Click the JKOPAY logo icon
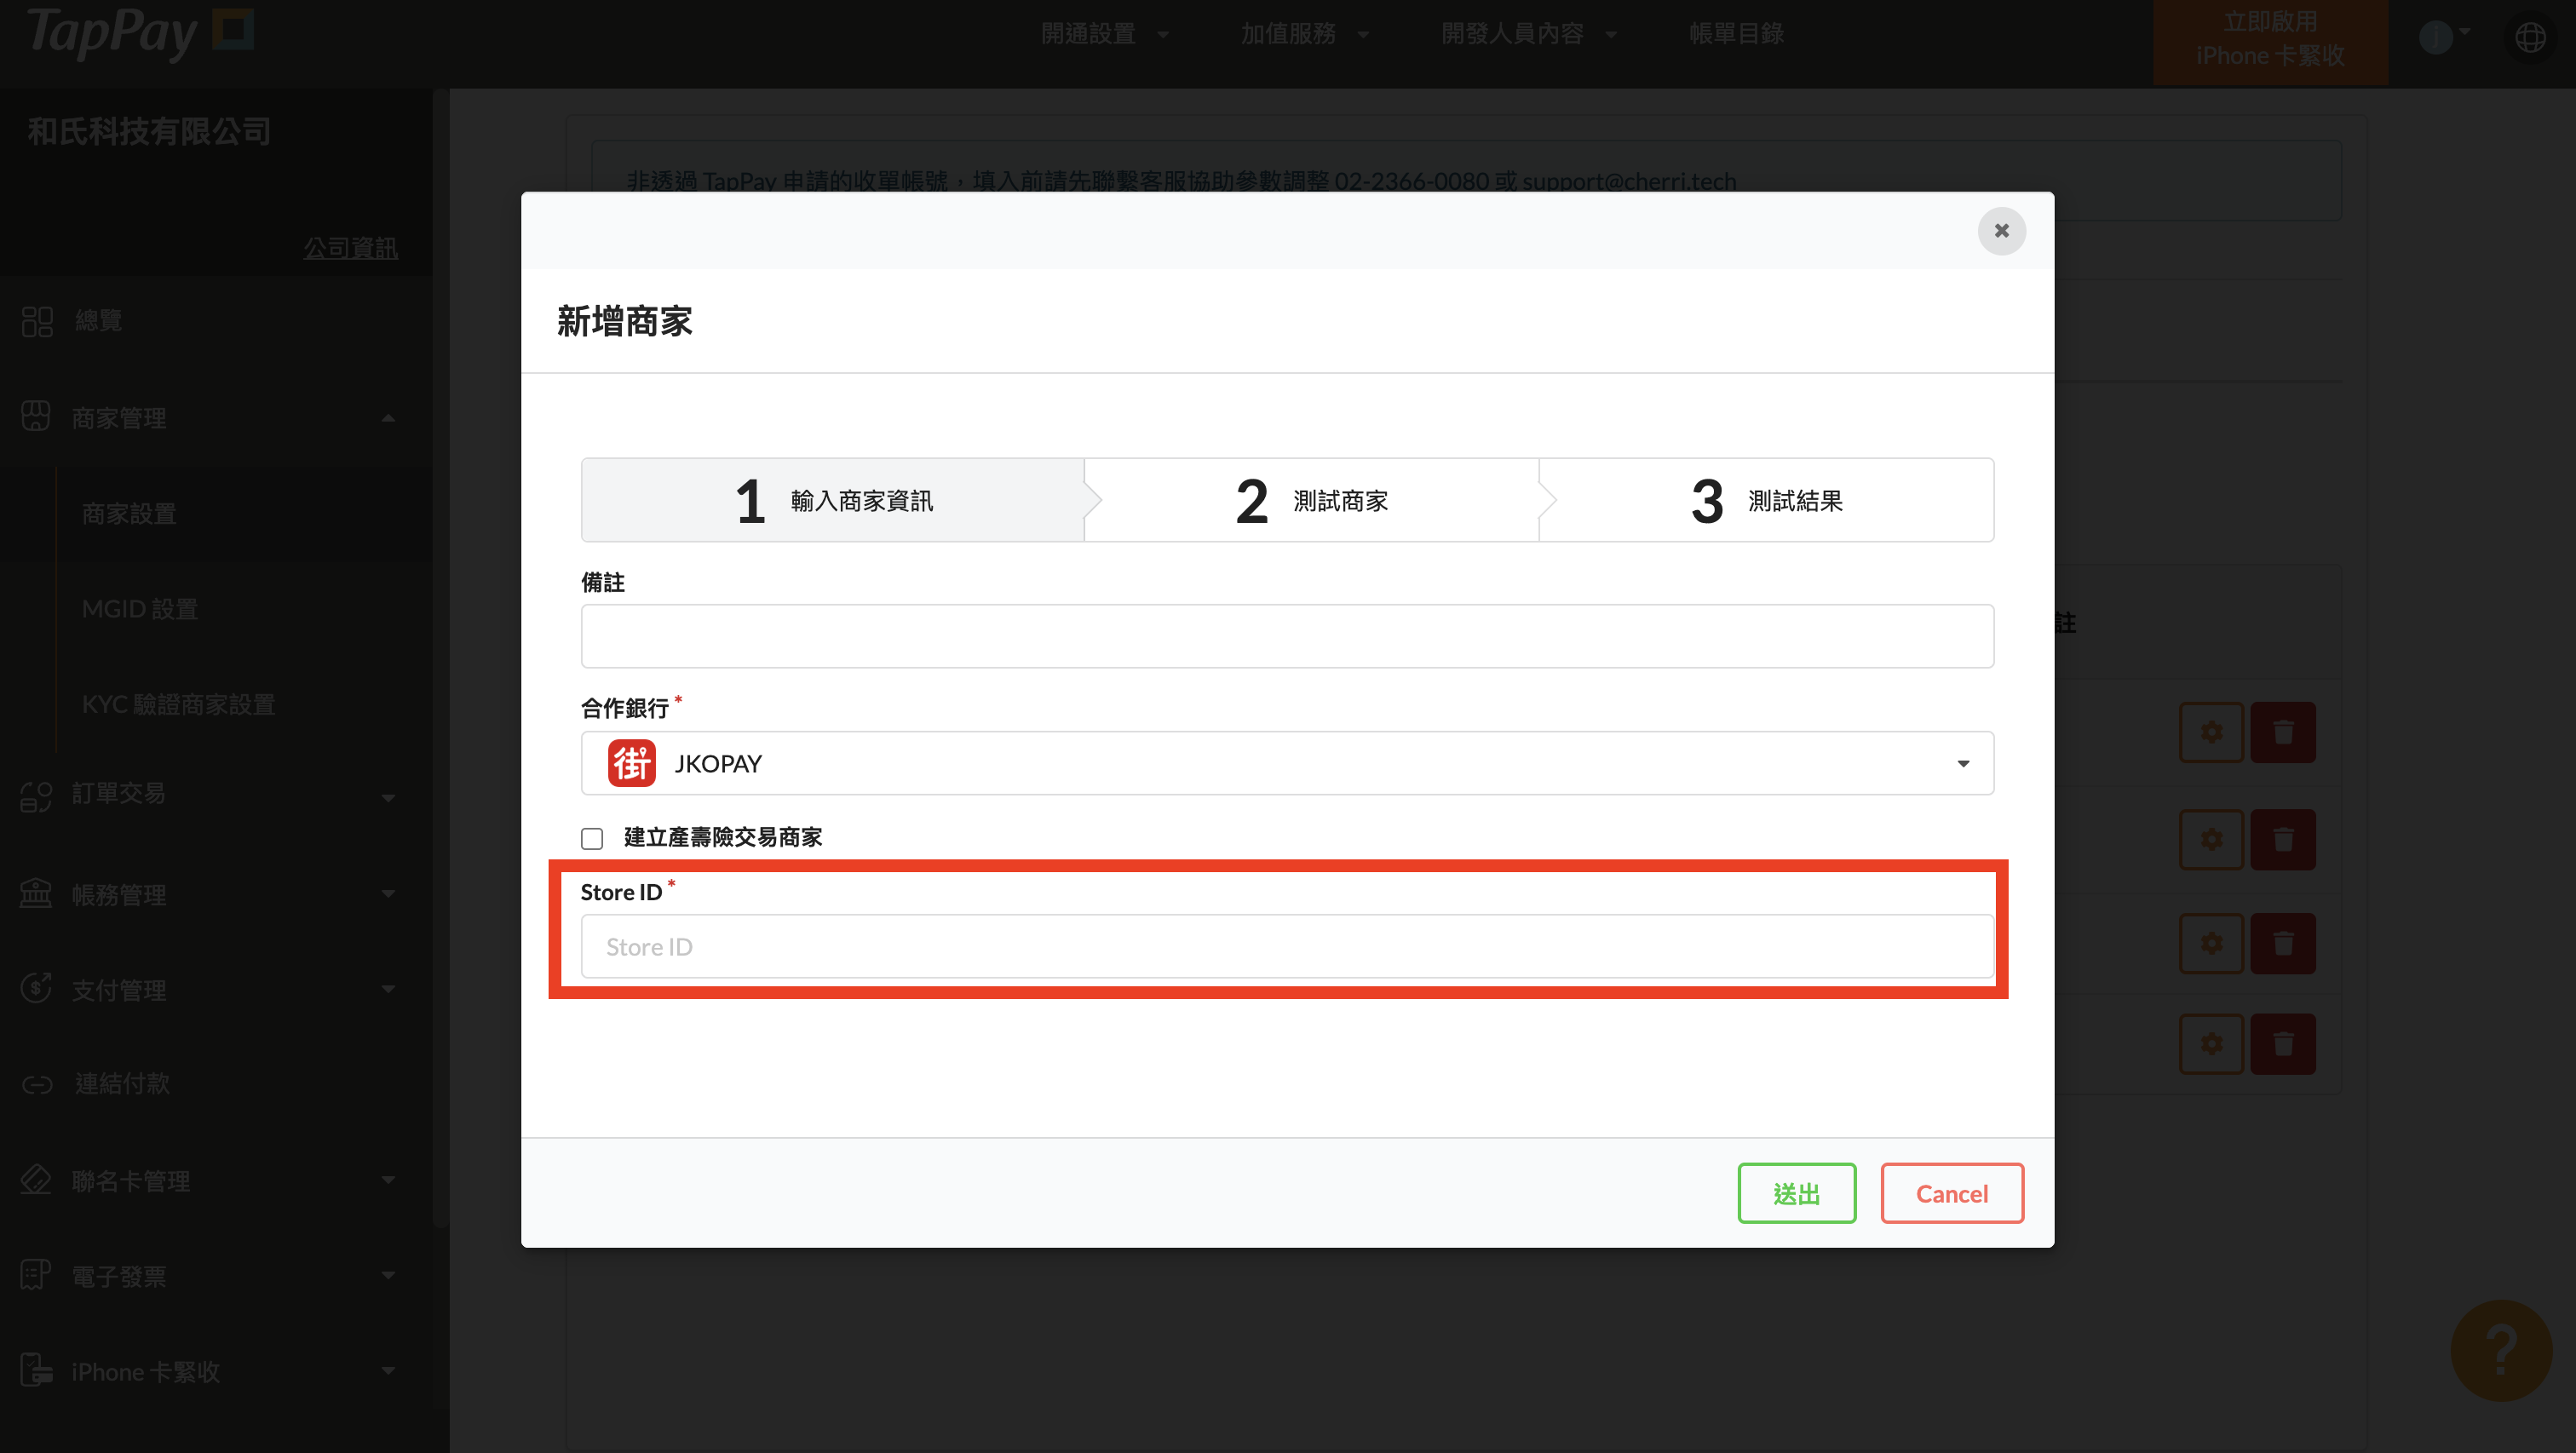Viewport: 2576px width, 1453px height. click(631, 763)
